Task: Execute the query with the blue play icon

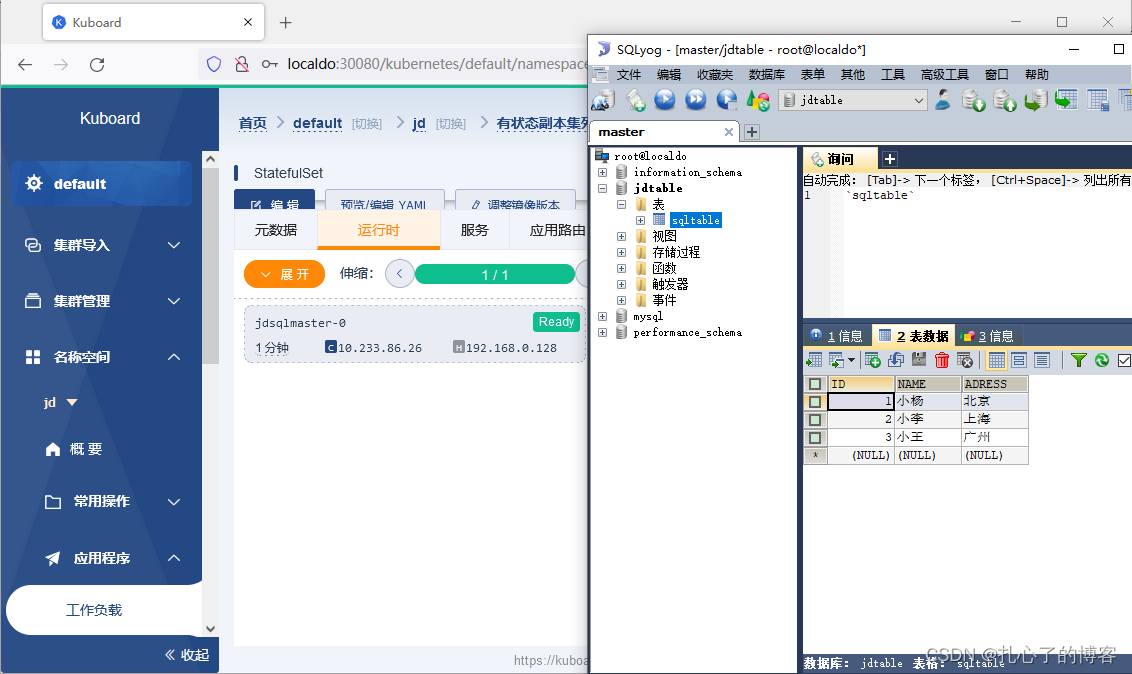Action: click(665, 100)
